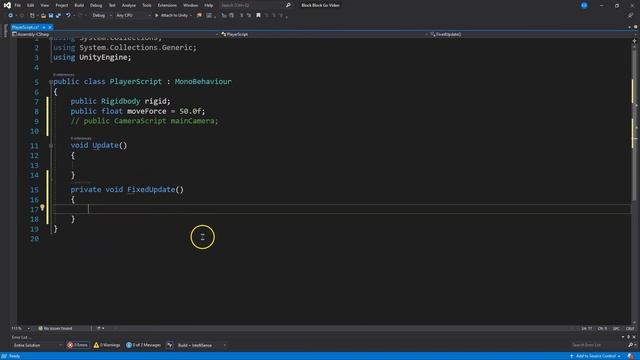The image size is (640, 360).
Task: Click the lightbulb quick actions icon on line 17
Action: coord(42,208)
